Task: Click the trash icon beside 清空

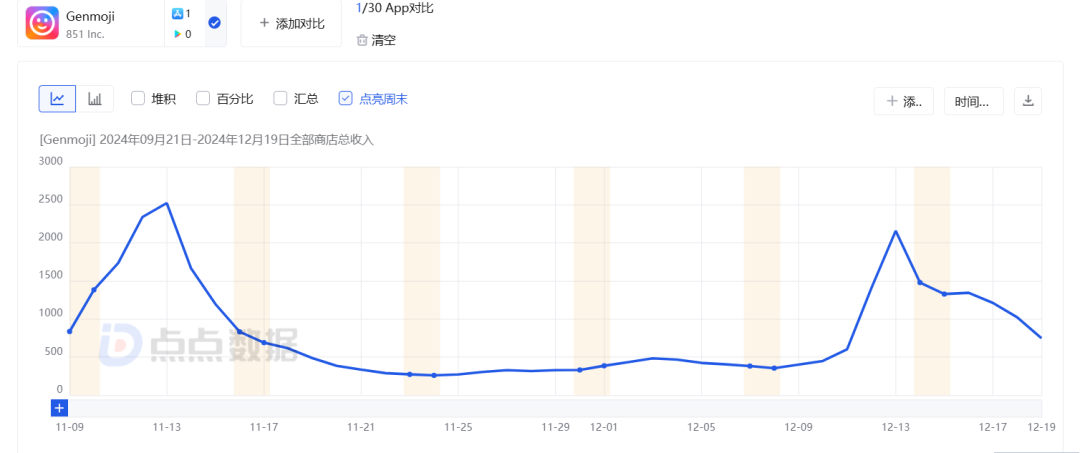Action: 362,41
